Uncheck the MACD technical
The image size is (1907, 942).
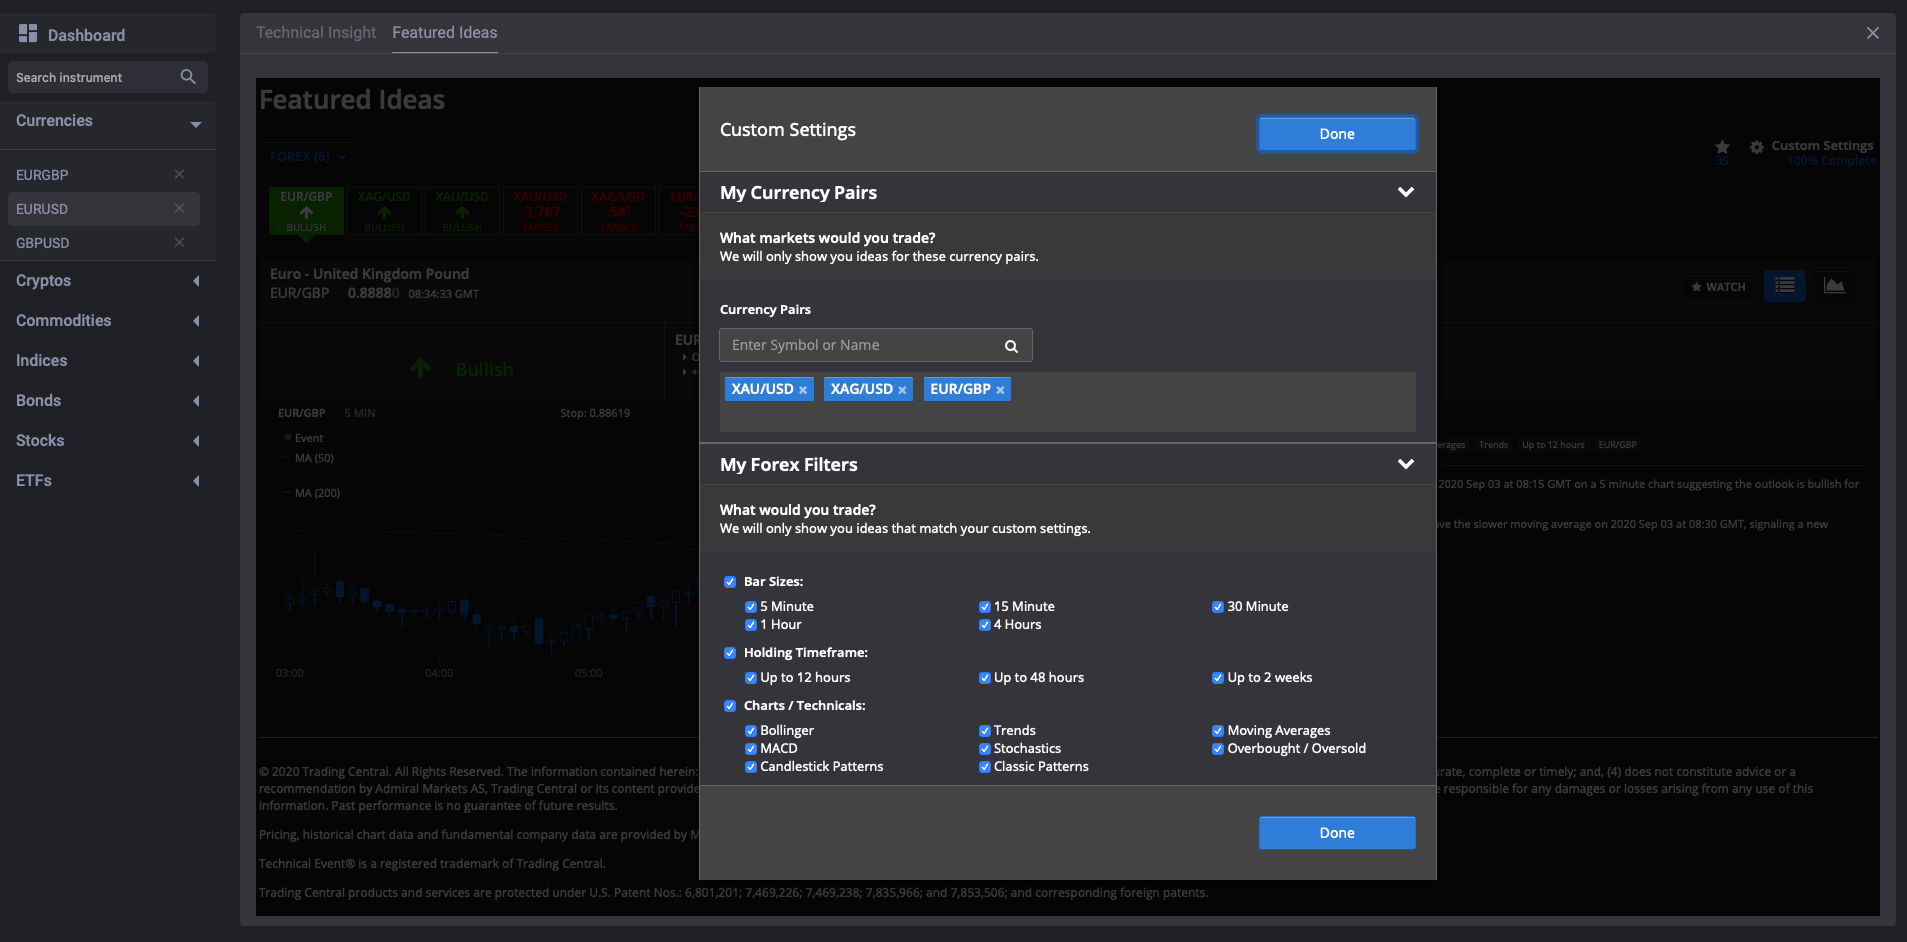[751, 749]
